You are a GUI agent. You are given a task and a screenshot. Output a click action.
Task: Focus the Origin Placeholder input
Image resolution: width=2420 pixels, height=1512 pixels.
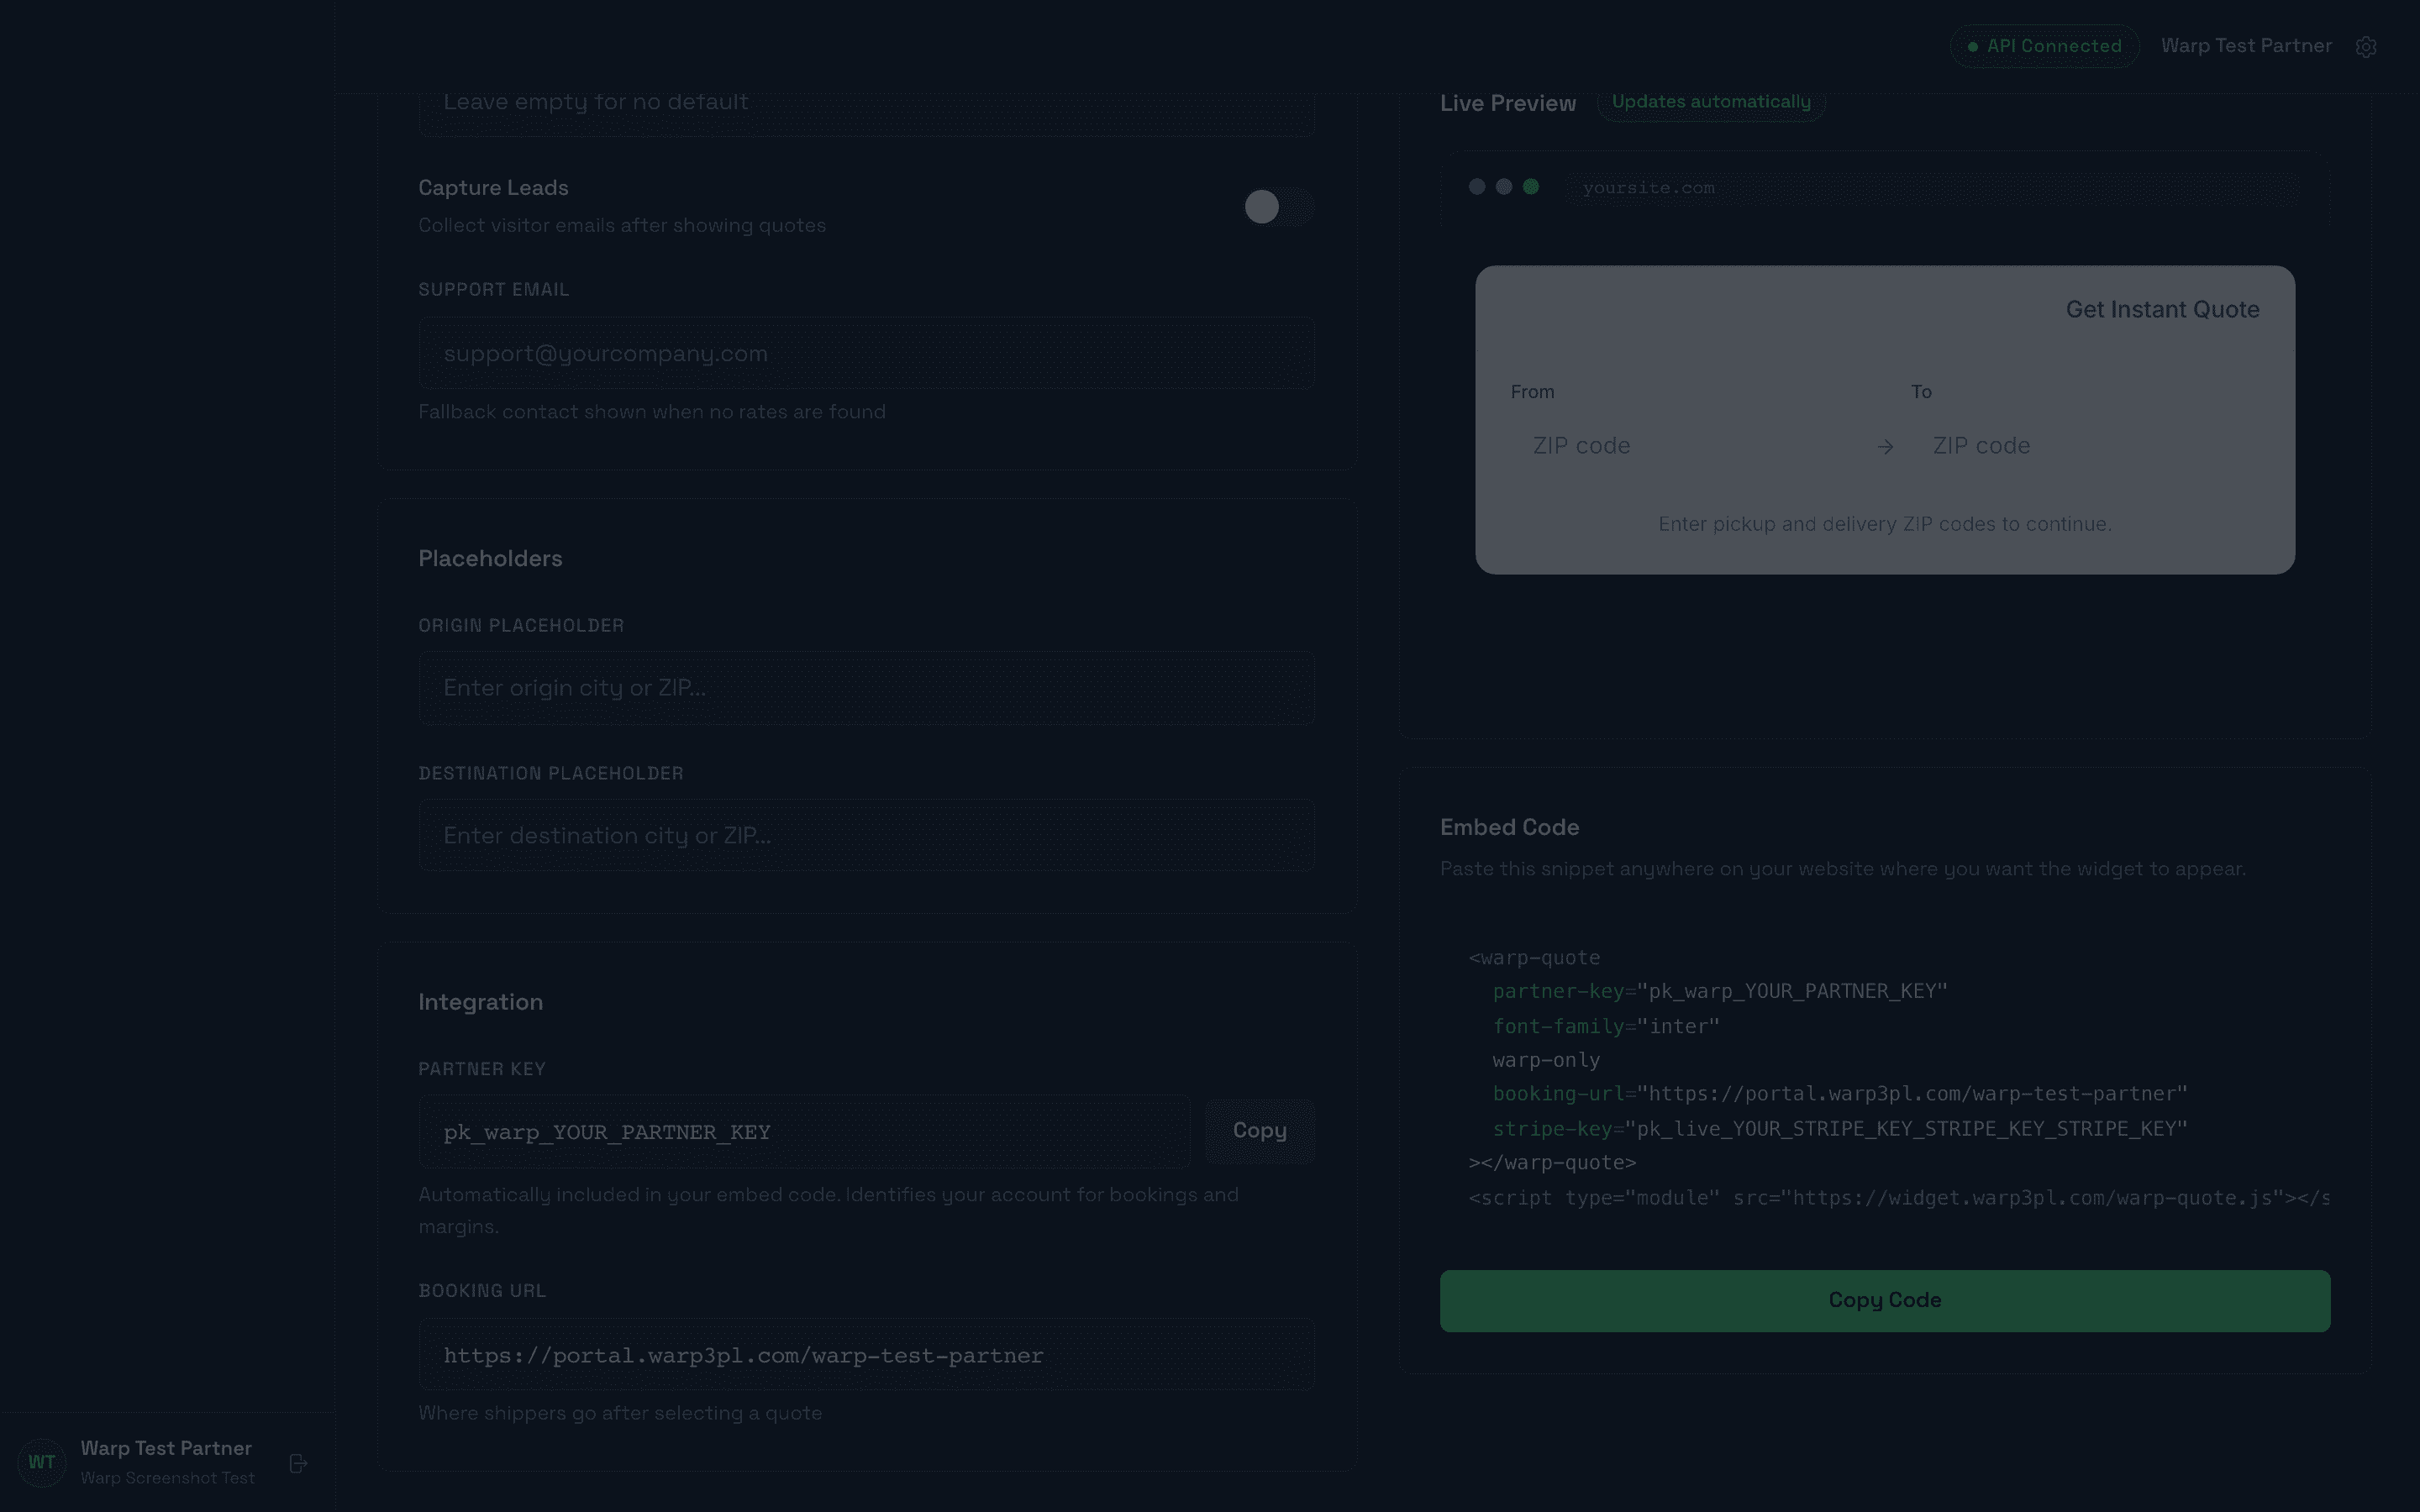[x=866, y=688]
